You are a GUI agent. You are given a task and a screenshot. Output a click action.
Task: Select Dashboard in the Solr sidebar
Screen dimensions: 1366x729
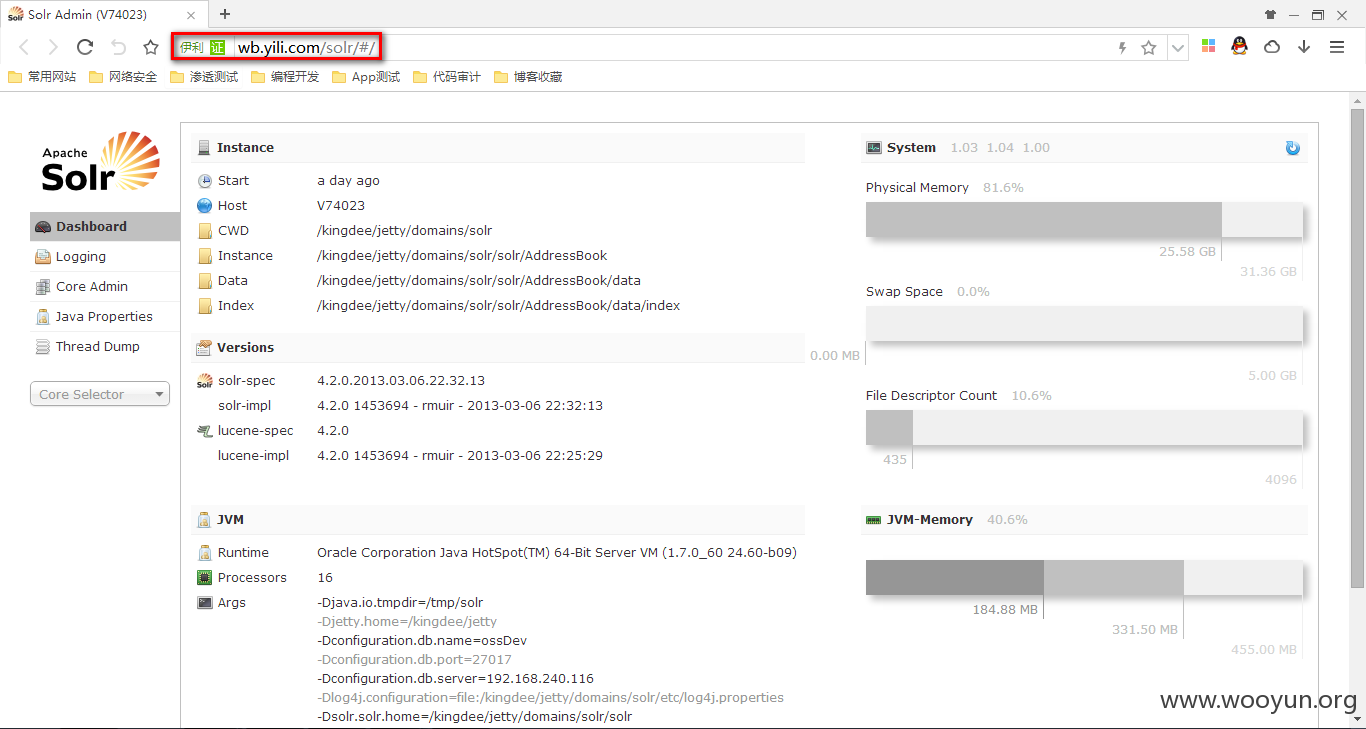104,226
